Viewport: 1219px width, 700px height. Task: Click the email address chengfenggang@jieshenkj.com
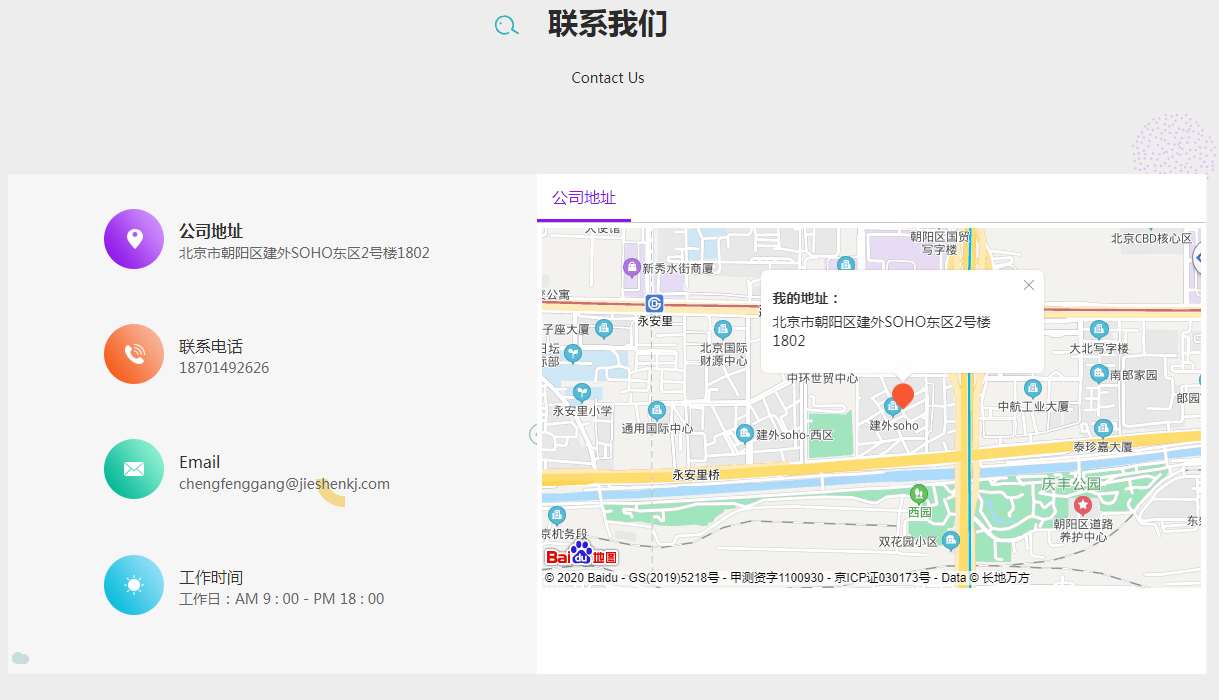284,484
